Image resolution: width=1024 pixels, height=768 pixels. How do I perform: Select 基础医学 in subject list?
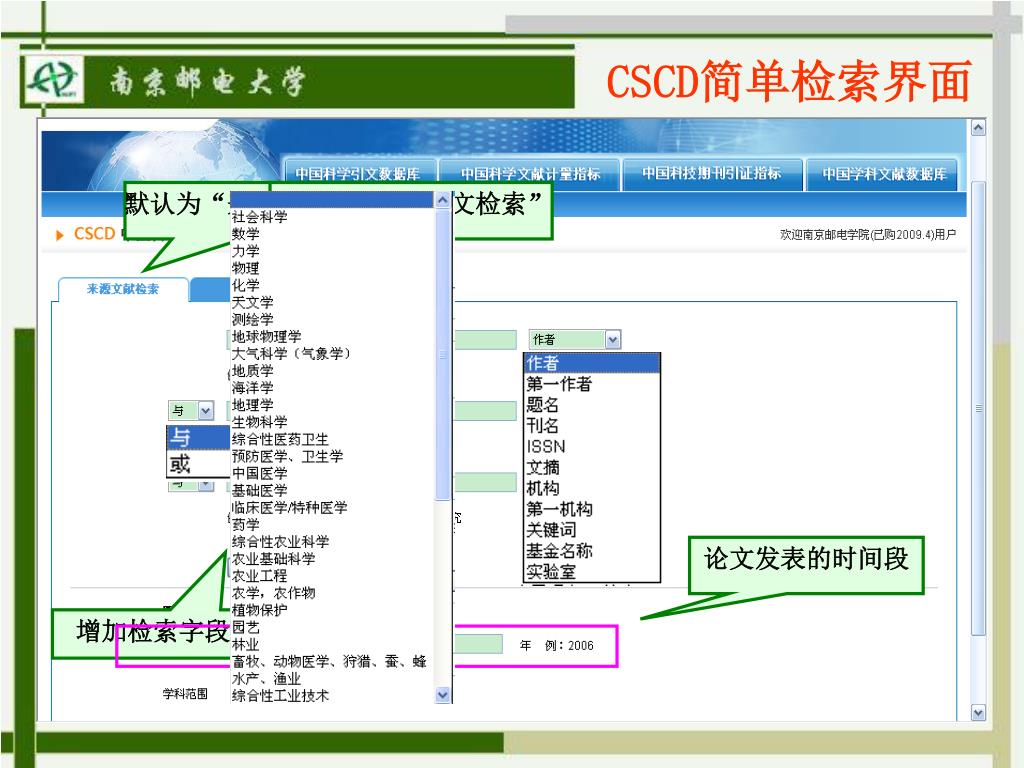click(332, 490)
